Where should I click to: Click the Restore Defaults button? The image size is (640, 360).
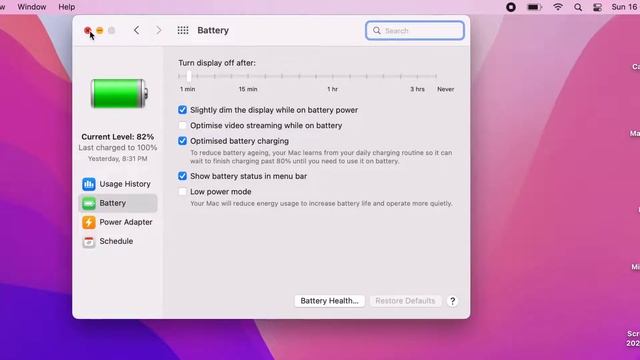pyautogui.click(x=405, y=301)
